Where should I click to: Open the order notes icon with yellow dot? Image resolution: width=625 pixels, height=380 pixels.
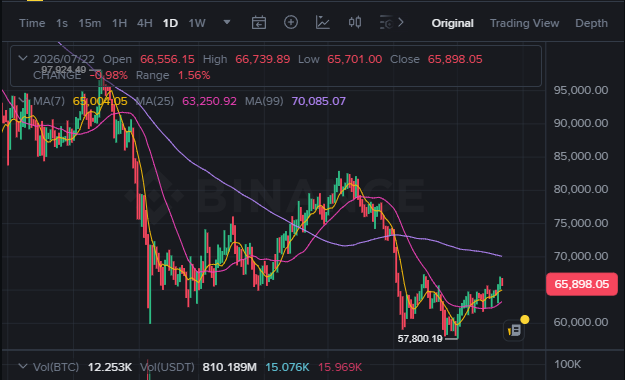point(514,330)
